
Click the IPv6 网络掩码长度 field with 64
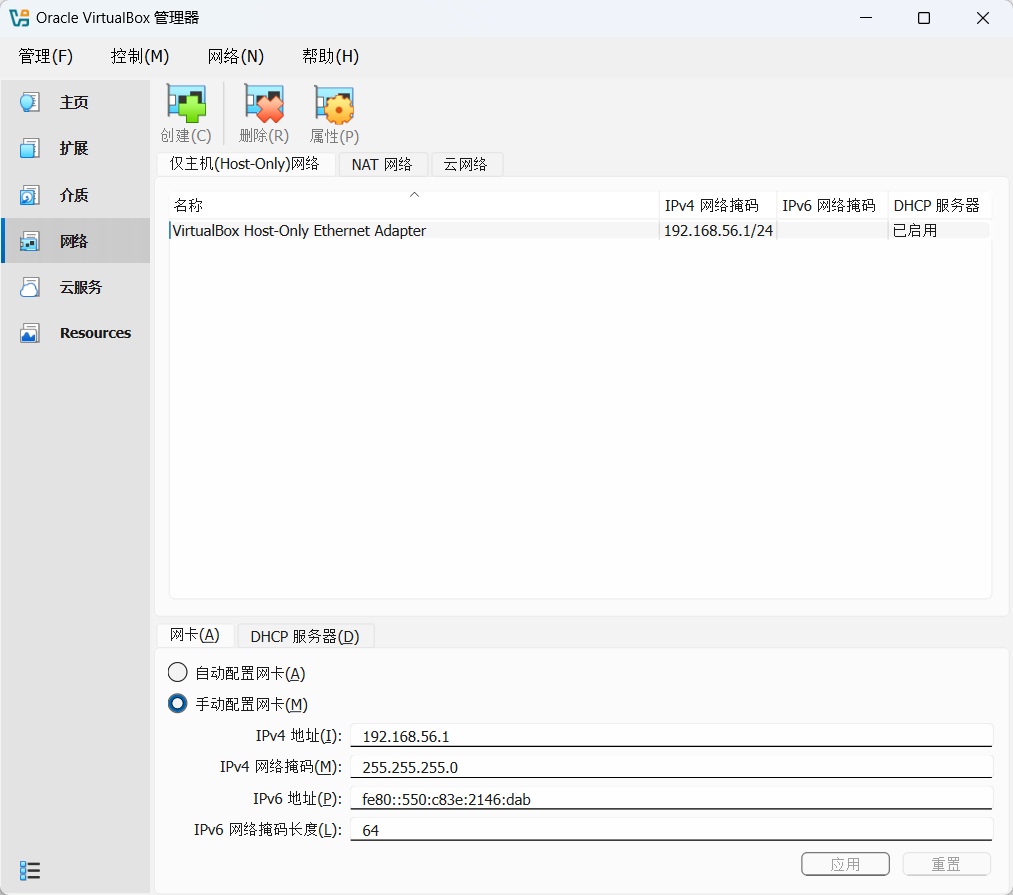click(x=671, y=830)
